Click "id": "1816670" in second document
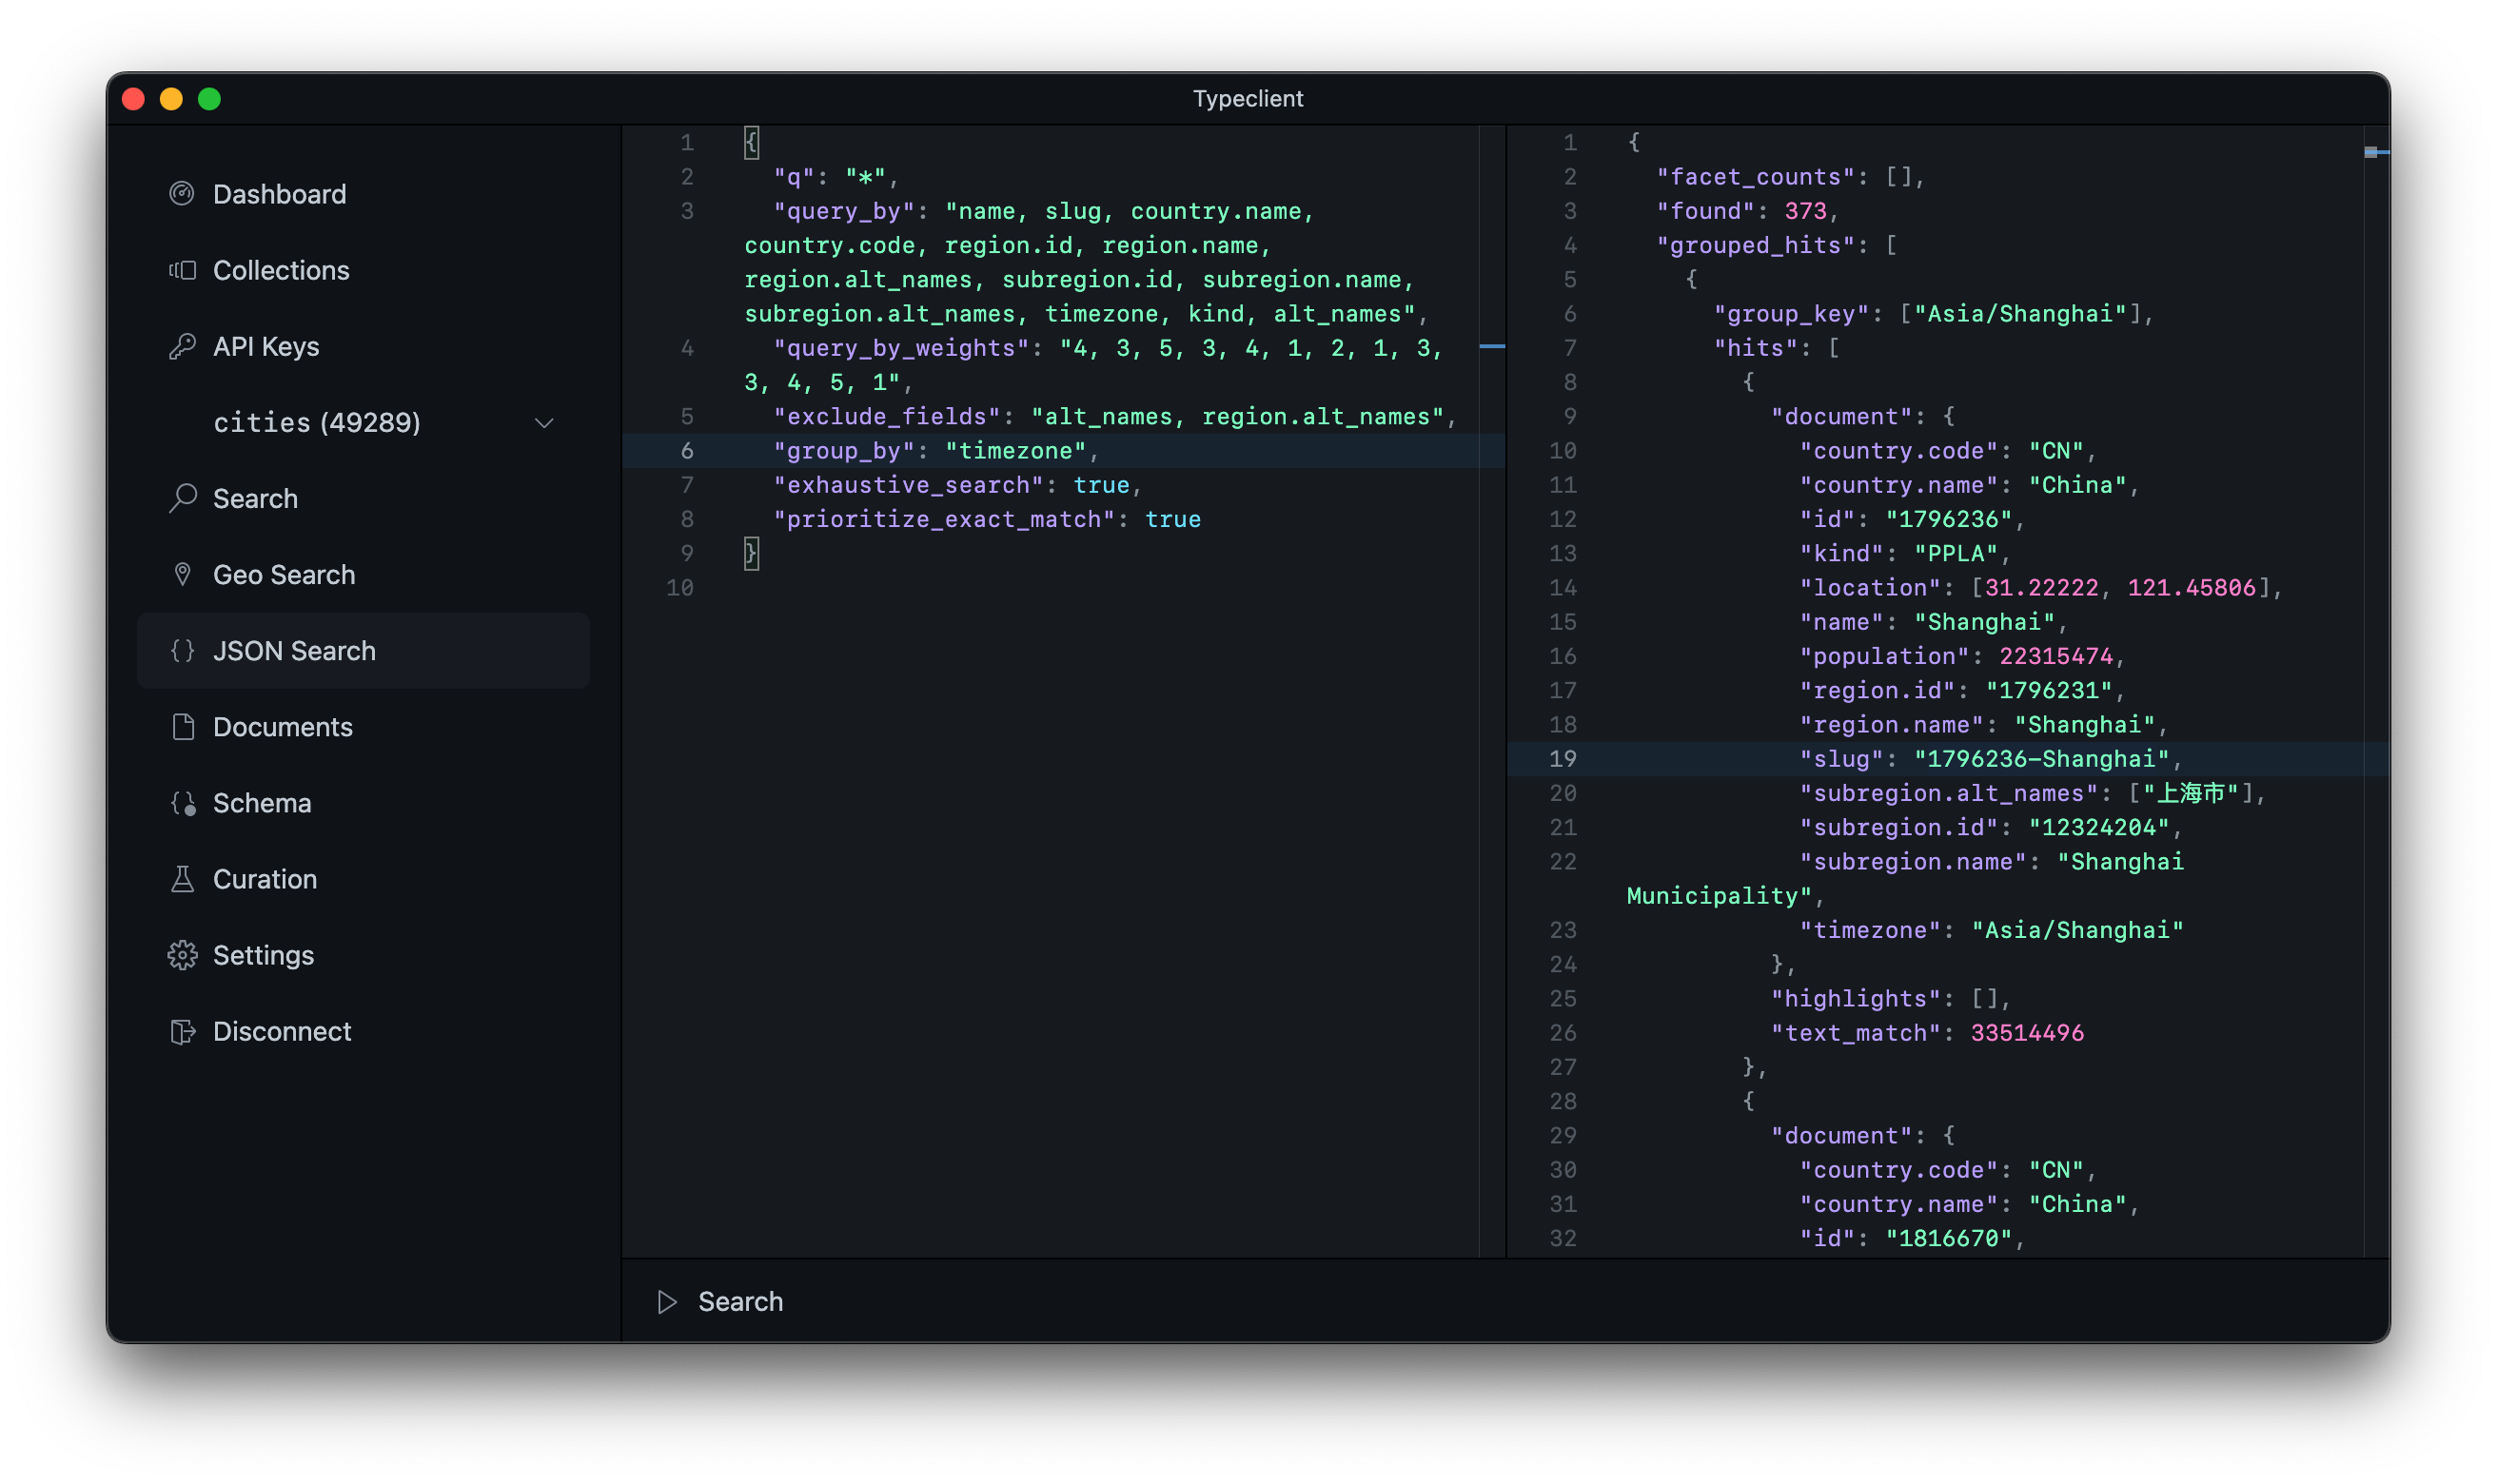Screen dimensions: 2497x1484 (1912, 1238)
